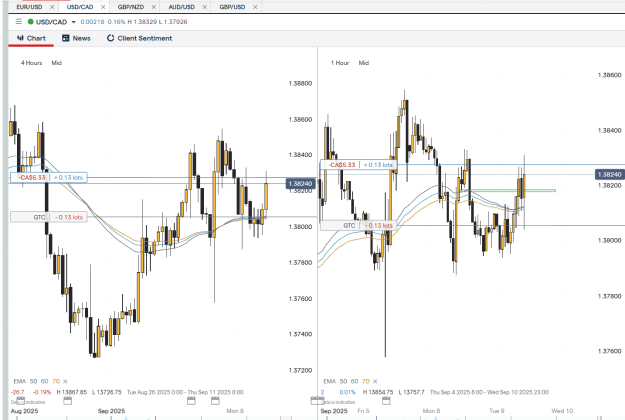Click the -0.13 lots order tag on the 1-hour chart
Image resolution: width=625 pixels, height=420 pixels.
click(378, 226)
